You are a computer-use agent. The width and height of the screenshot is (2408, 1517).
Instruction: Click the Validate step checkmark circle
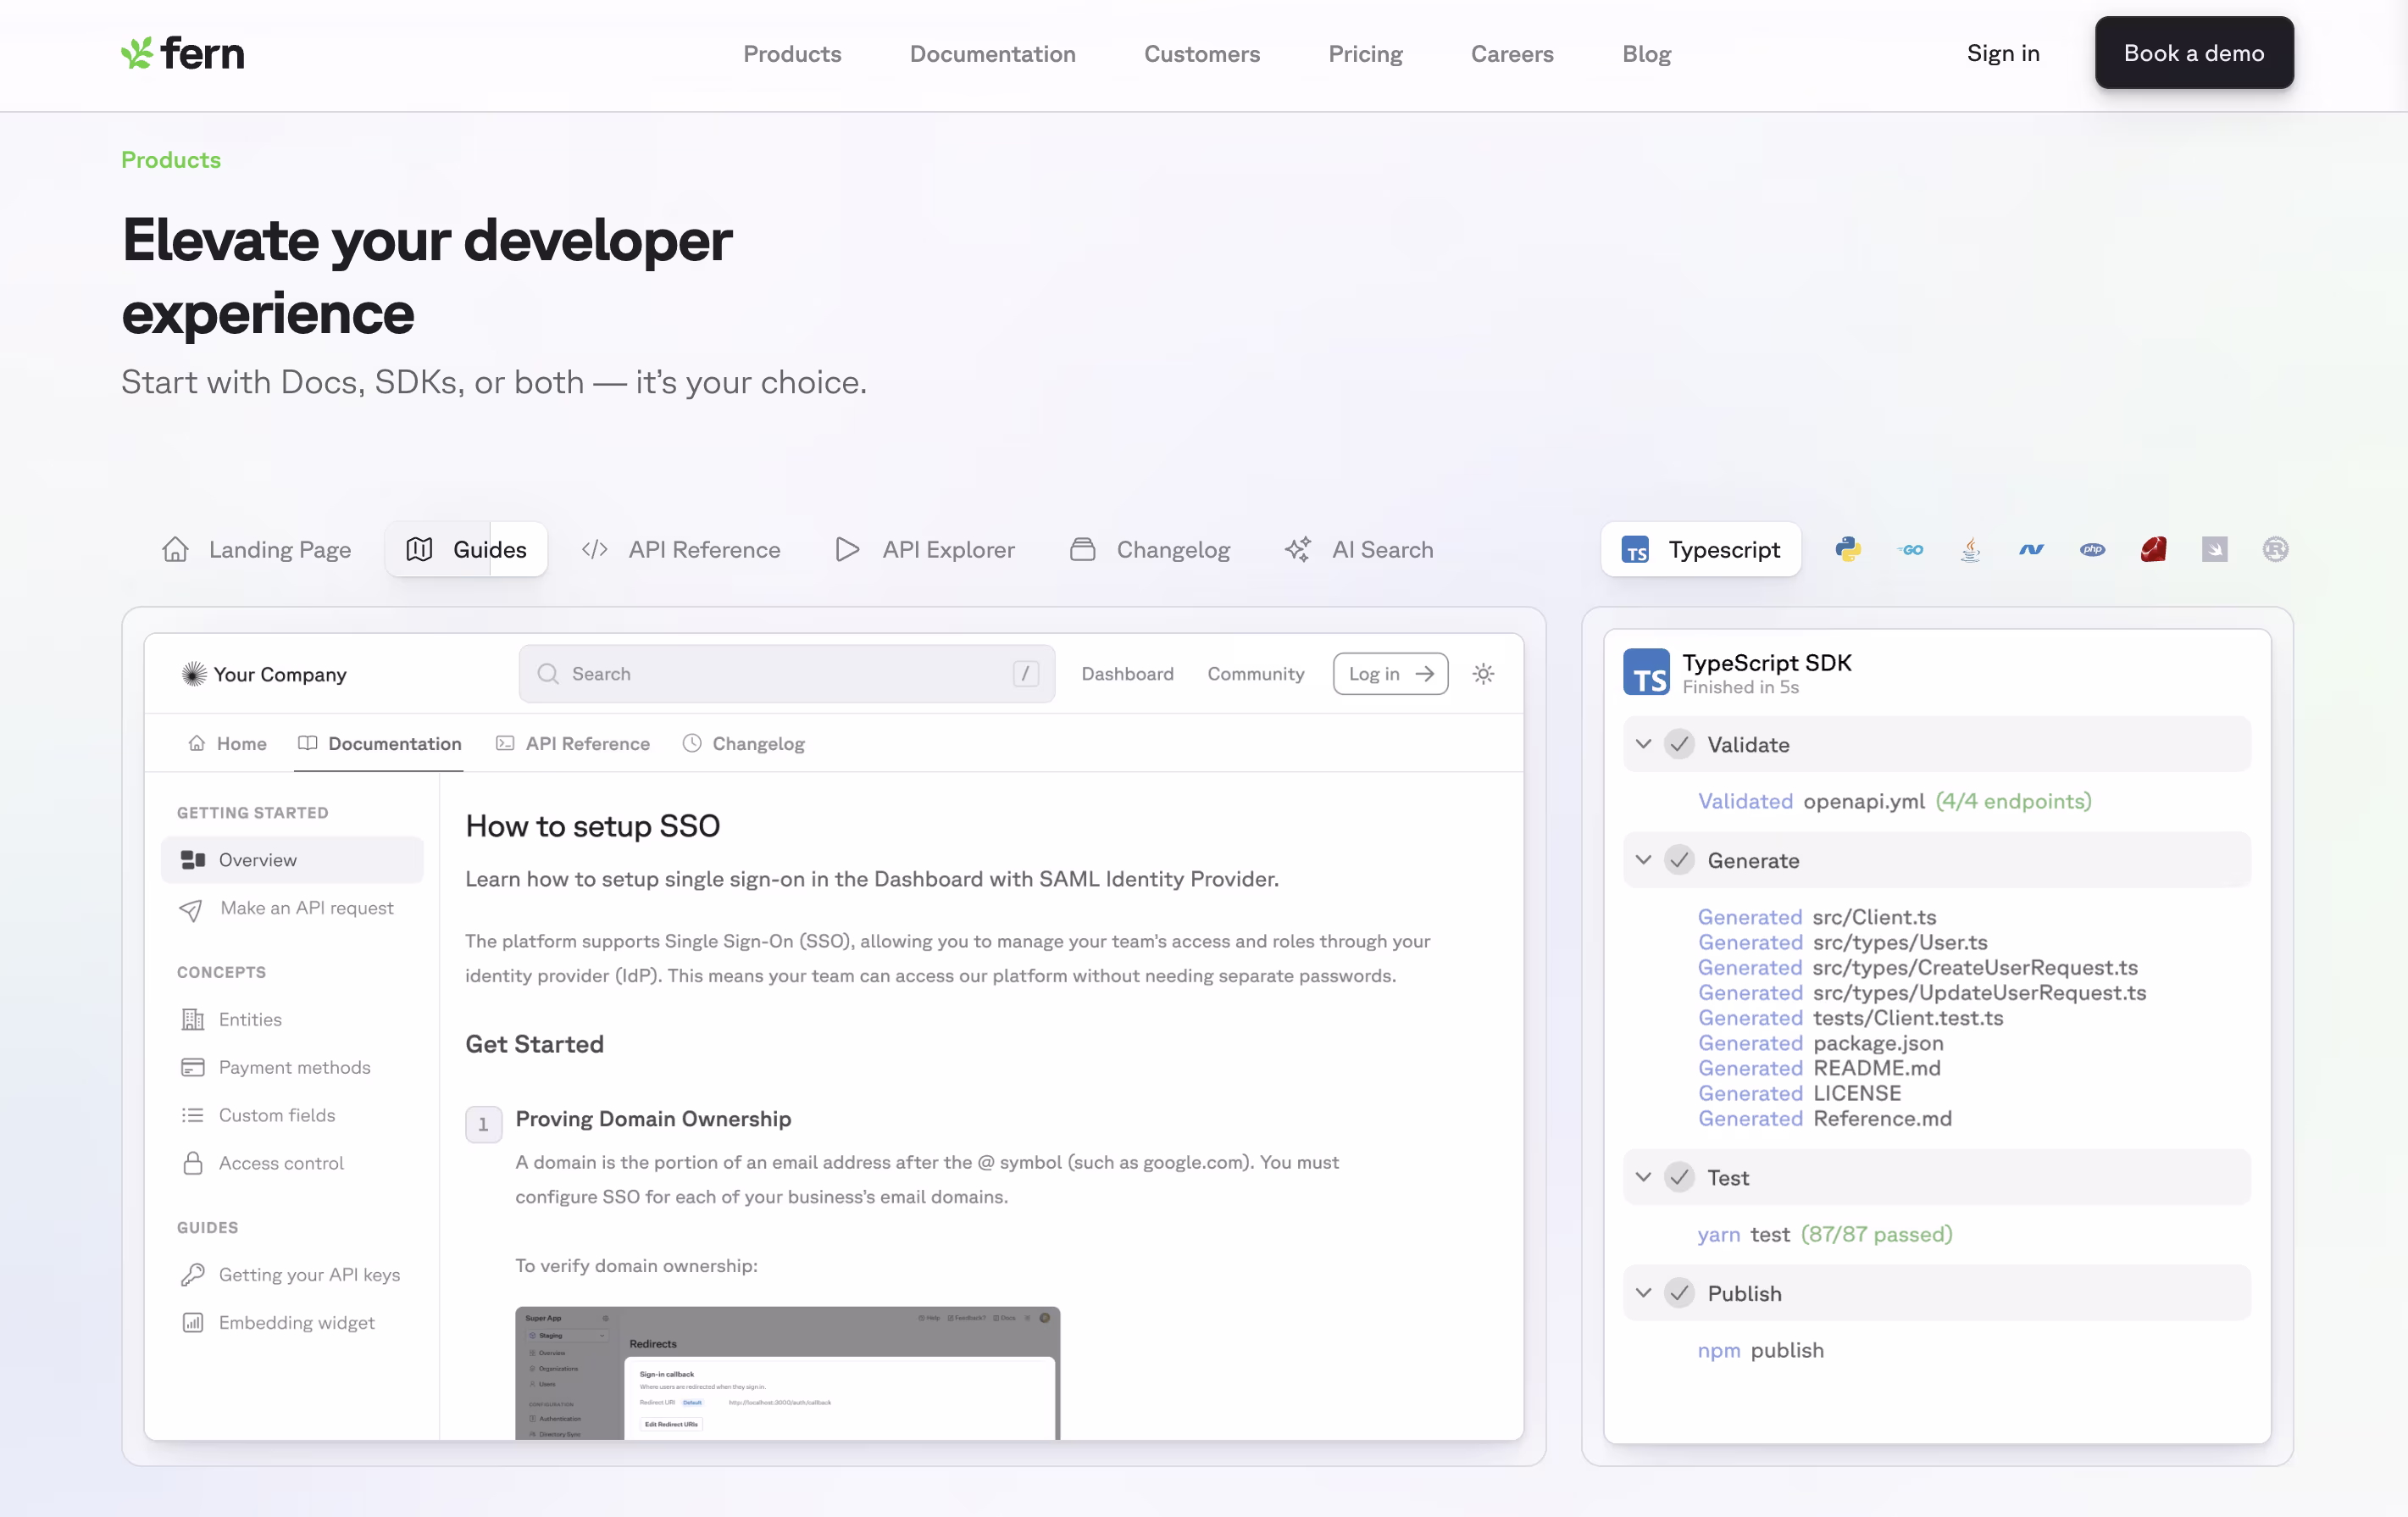(1679, 744)
